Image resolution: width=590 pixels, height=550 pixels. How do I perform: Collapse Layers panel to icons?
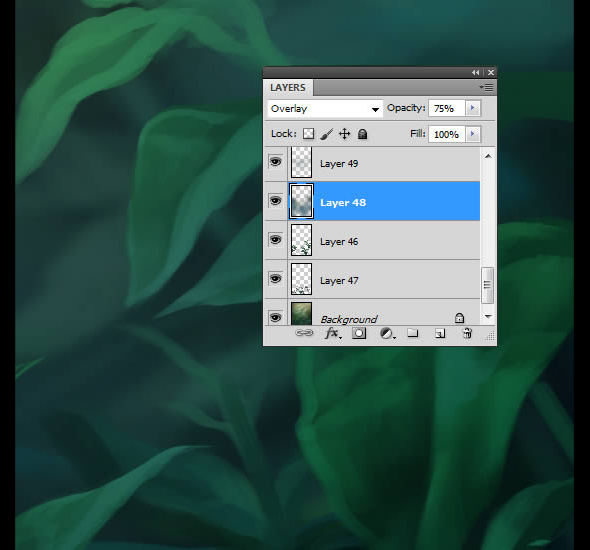pos(476,73)
